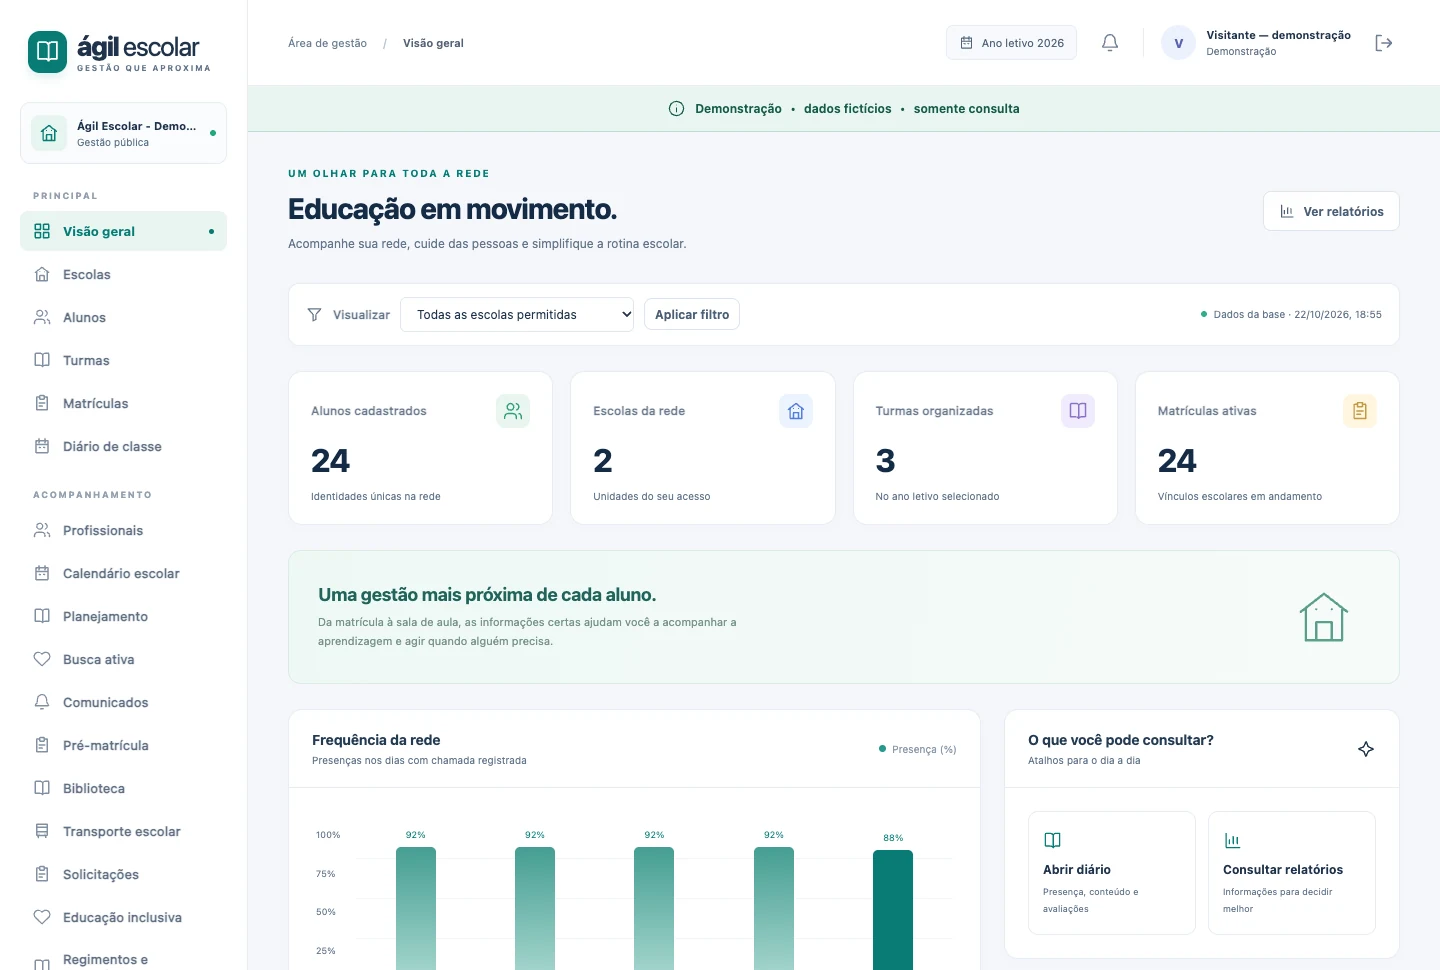
Task: Click the Dados da base 22/10/2026, 18:55 text
Action: [1297, 315]
